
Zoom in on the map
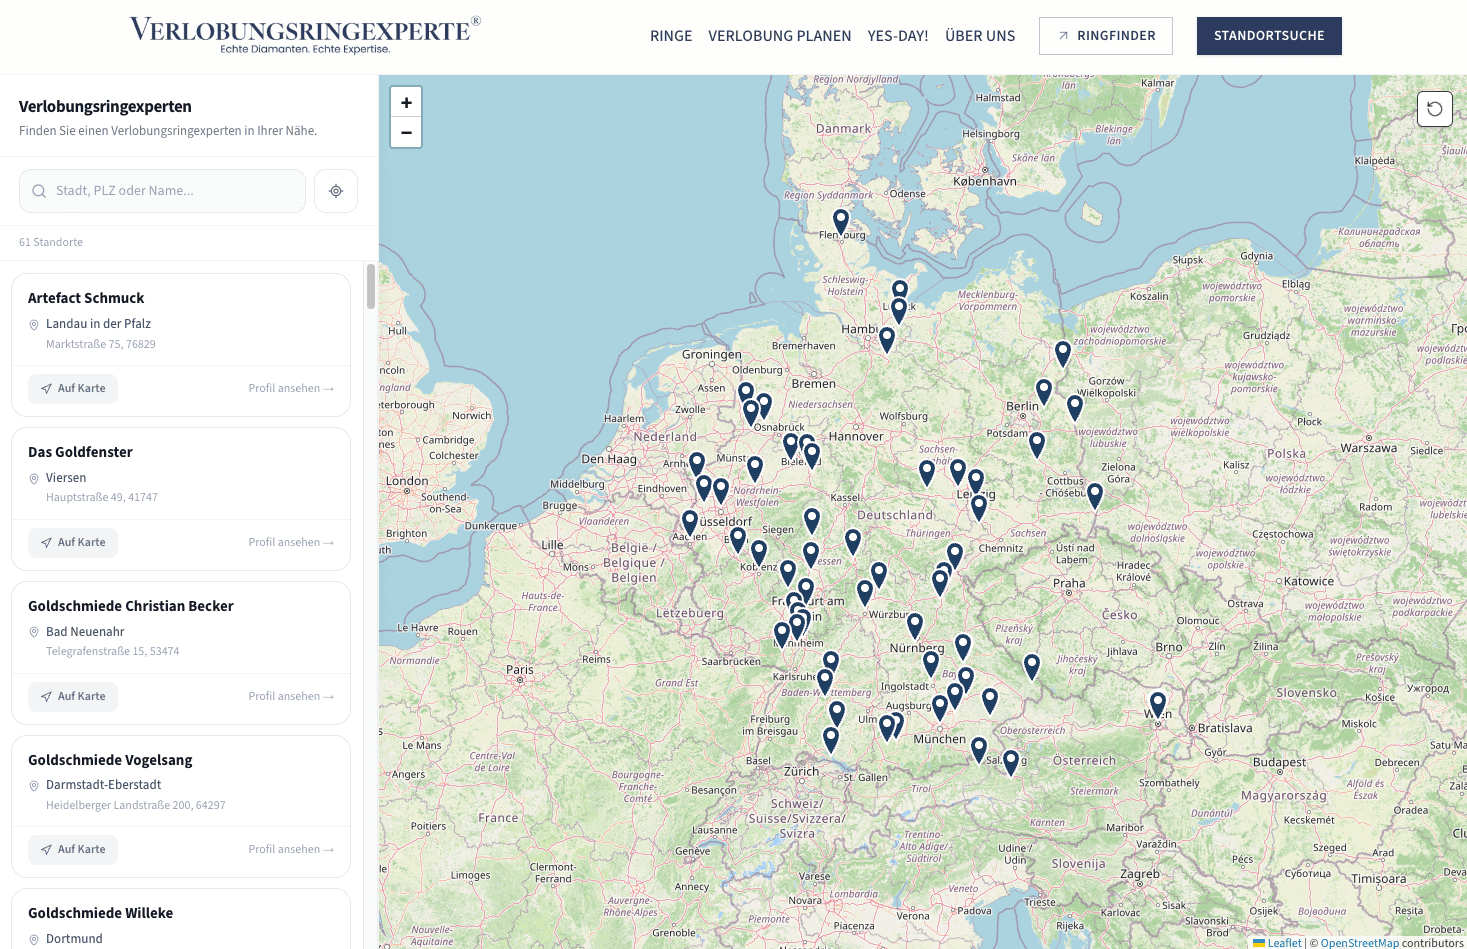click(406, 102)
